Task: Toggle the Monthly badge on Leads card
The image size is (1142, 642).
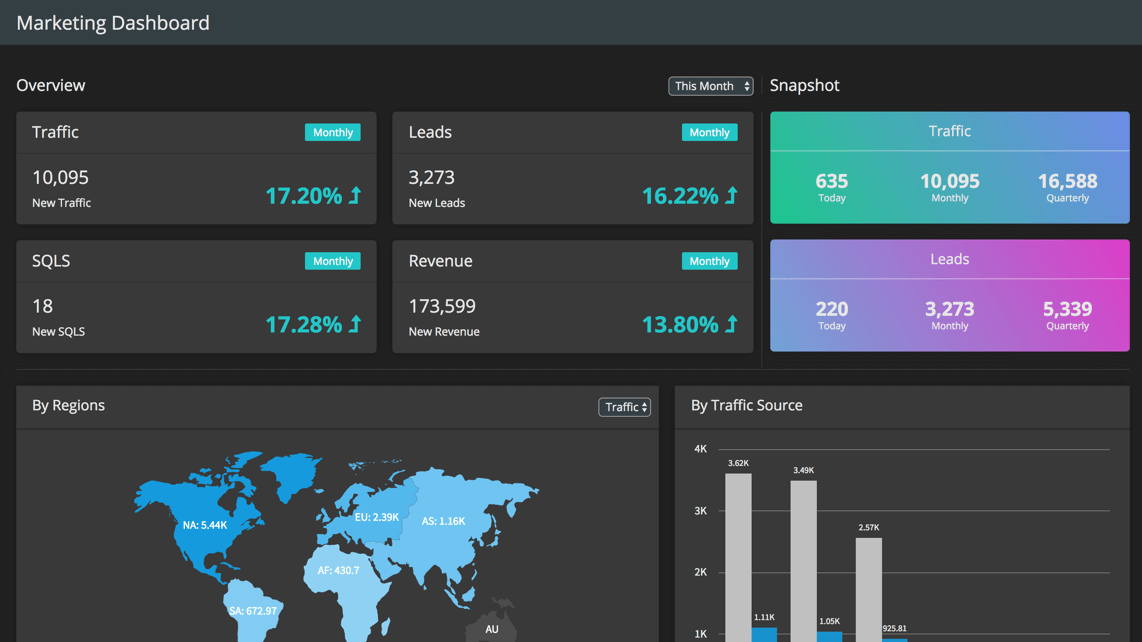Action: click(709, 132)
